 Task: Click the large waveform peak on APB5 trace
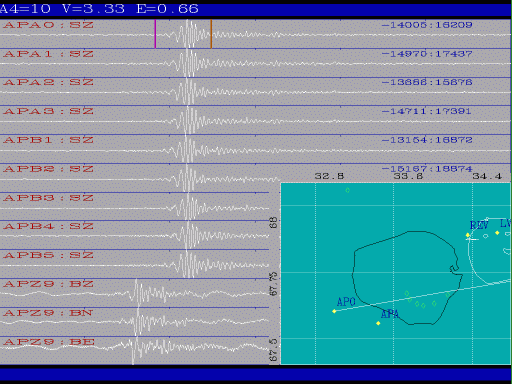[188, 265]
